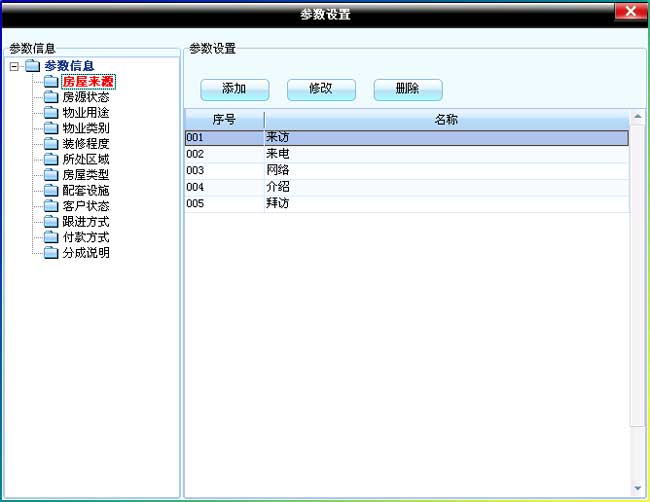
Task: Select 房屋类型 in the tree
Action: [x=86, y=175]
